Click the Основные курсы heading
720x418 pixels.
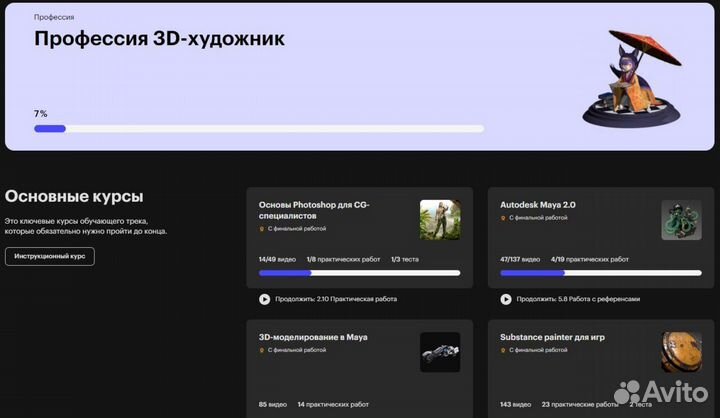(74, 196)
